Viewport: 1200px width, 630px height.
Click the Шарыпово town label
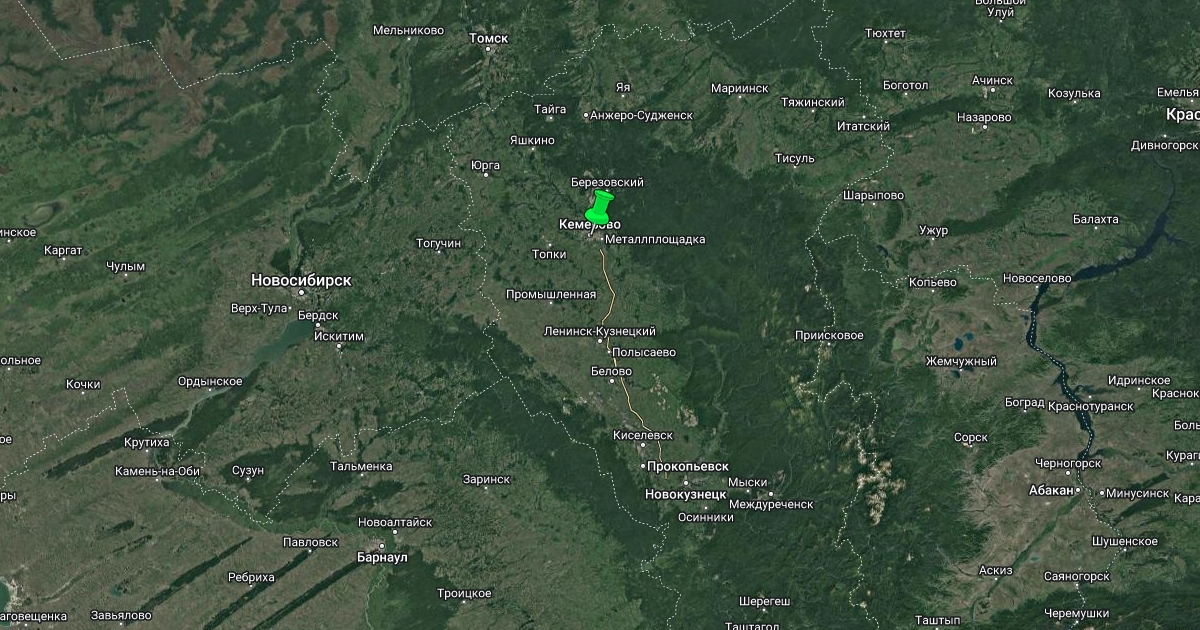pos(873,195)
